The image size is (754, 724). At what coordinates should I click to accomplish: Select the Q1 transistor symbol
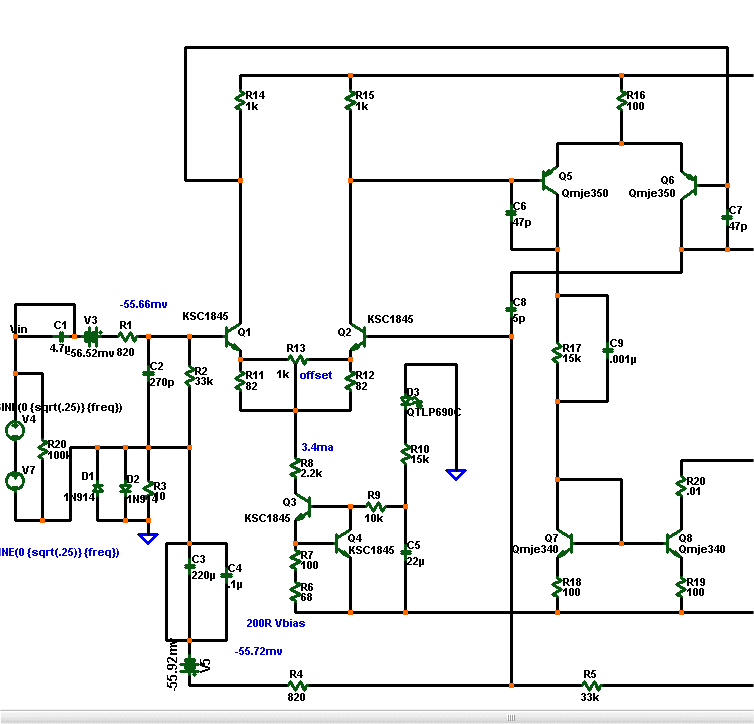pyautogui.click(x=233, y=337)
